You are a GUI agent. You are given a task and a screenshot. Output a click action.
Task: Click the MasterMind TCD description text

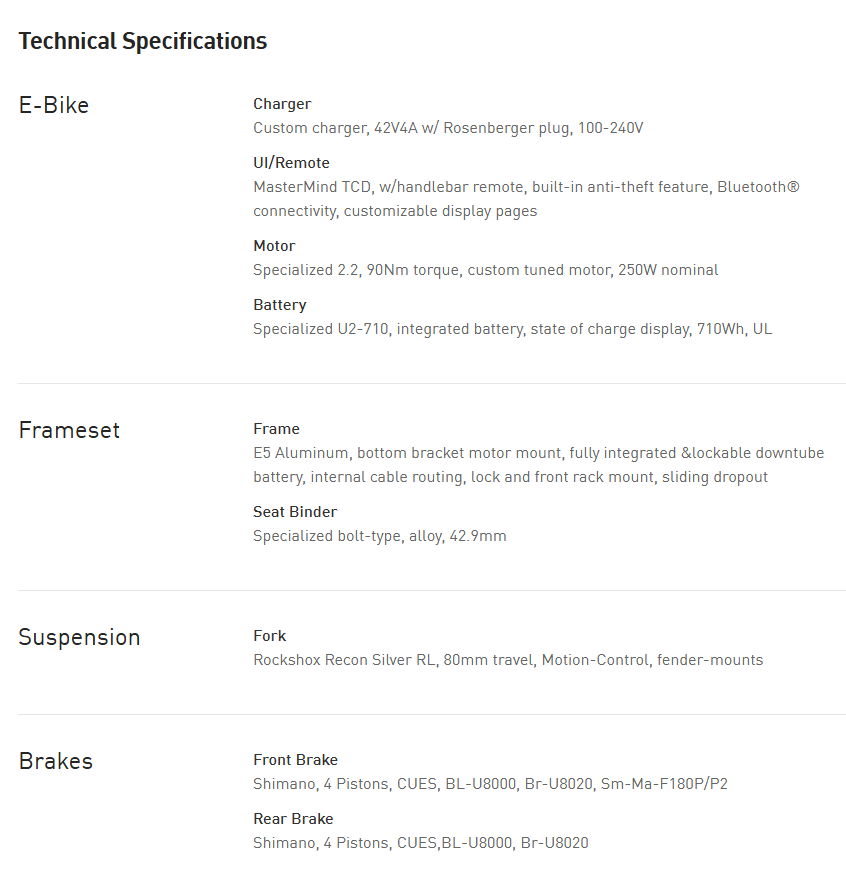coord(526,199)
